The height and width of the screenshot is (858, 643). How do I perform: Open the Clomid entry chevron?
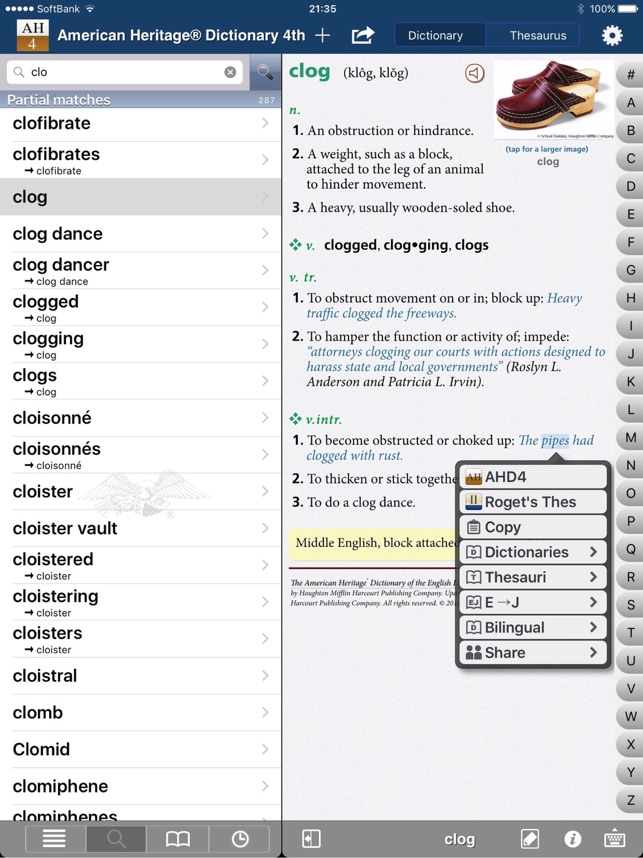click(265, 749)
